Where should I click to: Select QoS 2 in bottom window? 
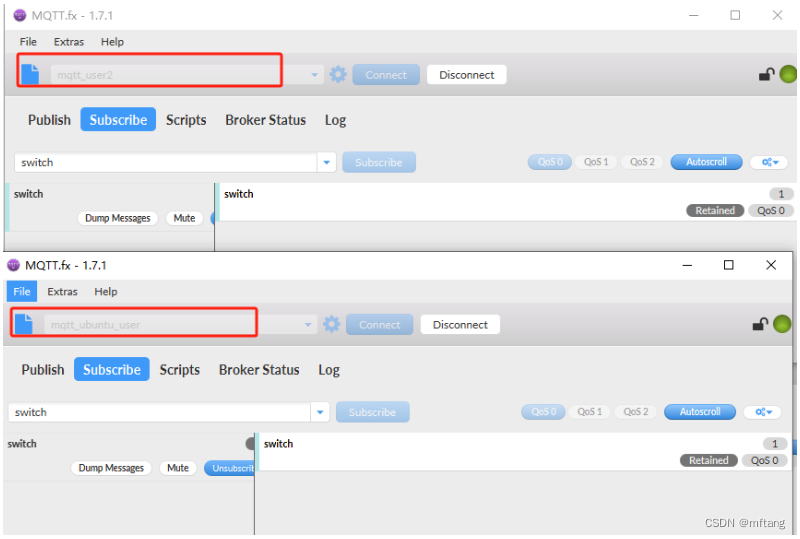point(635,412)
